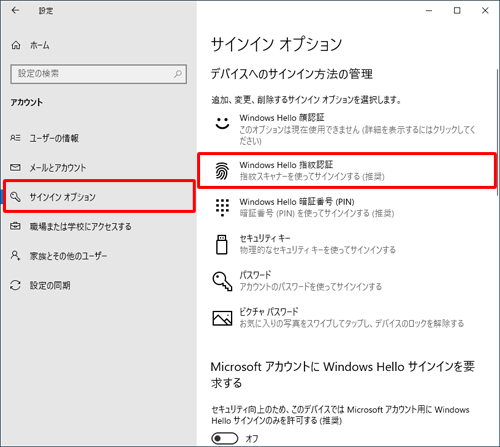Expand パスワード sign-in option

[347, 281]
